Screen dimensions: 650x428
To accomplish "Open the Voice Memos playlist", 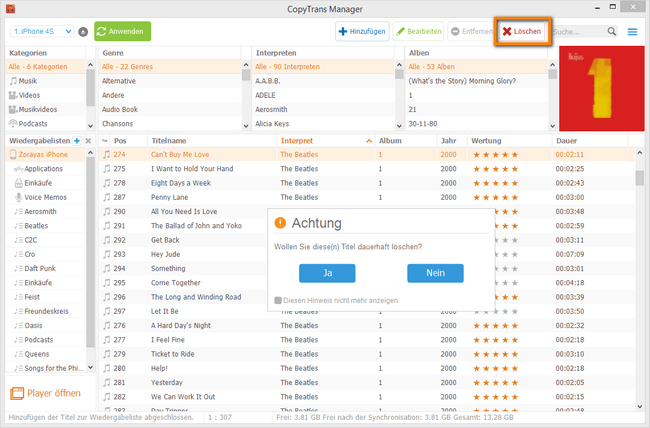I will (x=46, y=197).
